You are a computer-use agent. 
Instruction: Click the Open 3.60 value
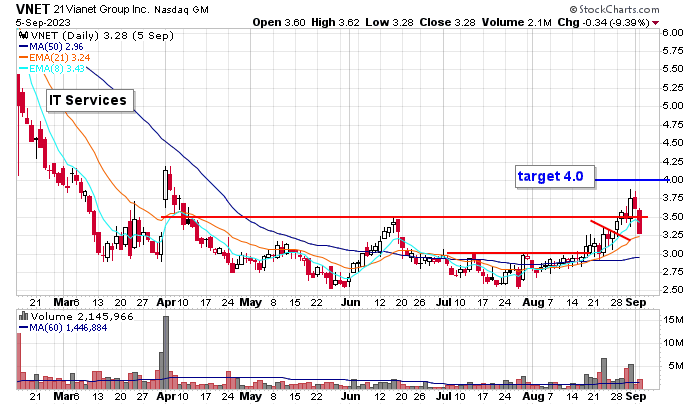click(279, 22)
